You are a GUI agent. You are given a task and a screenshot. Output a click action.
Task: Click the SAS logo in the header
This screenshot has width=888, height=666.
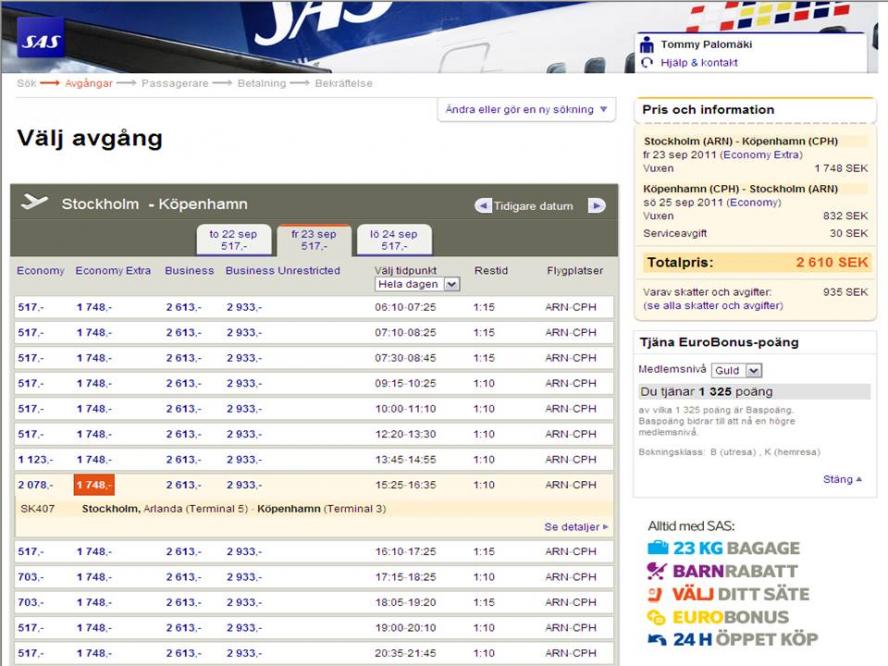40,38
